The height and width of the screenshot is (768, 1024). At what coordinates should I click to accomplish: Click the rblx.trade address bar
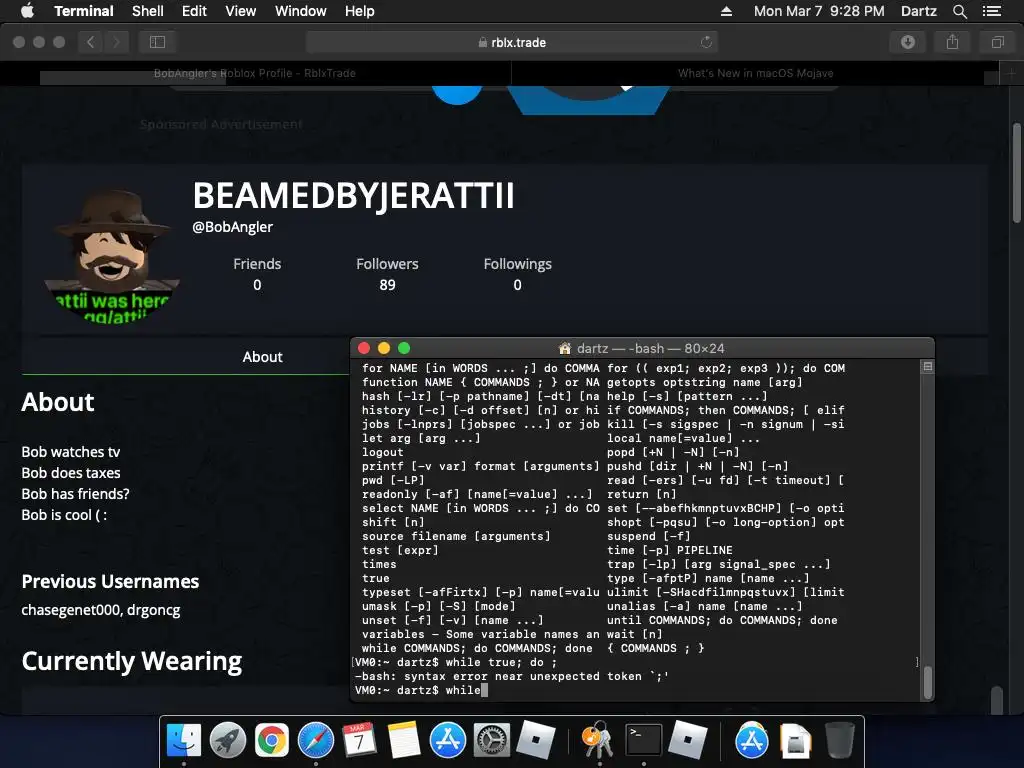512,42
